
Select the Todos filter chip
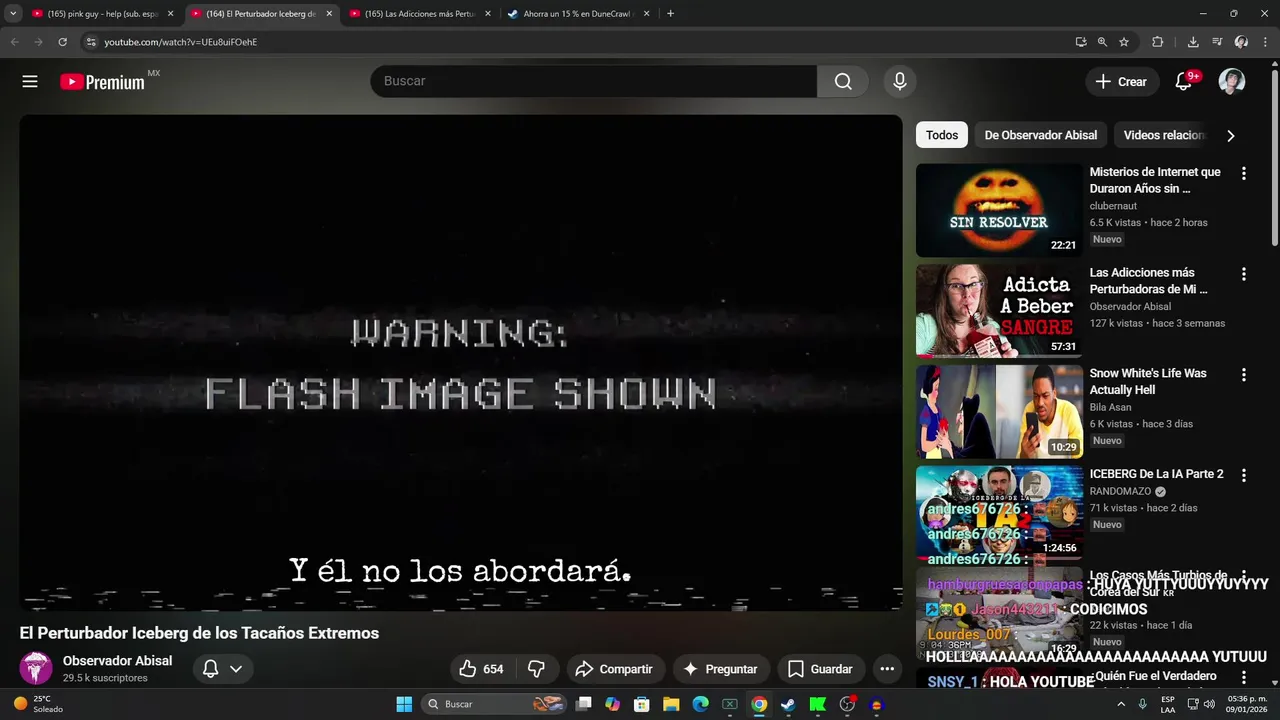(x=942, y=135)
